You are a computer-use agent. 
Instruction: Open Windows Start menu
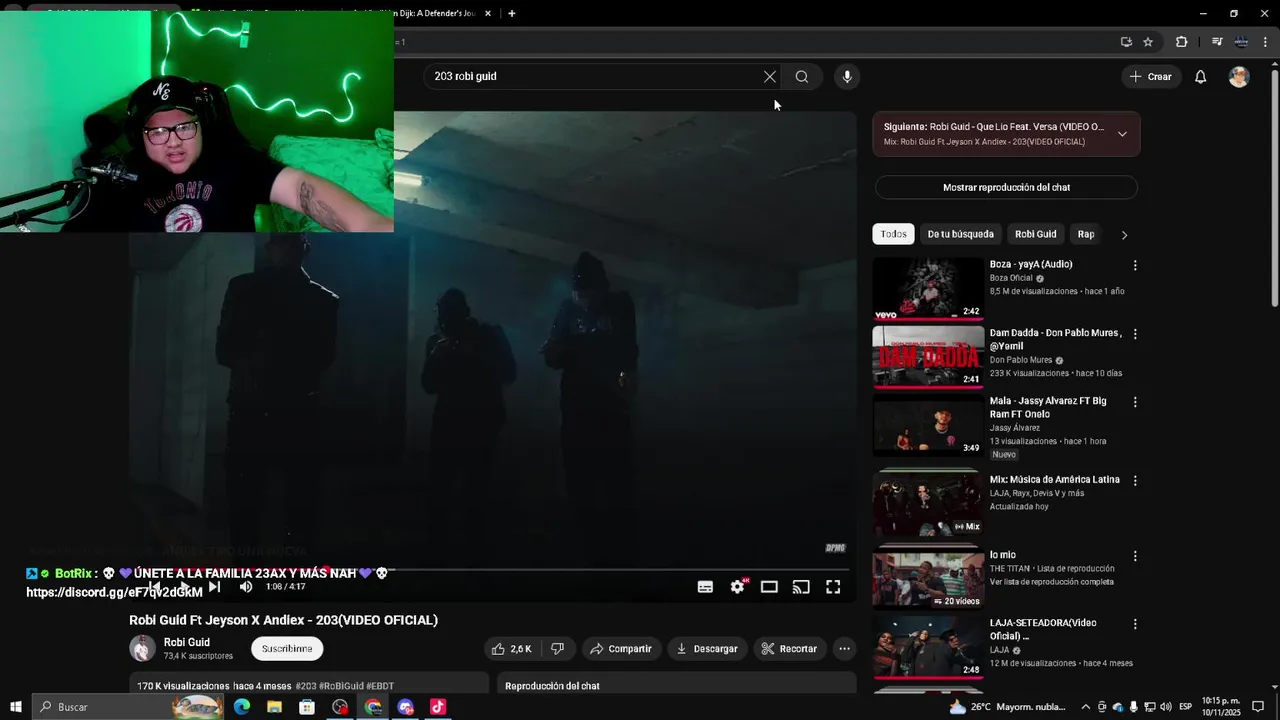point(16,707)
